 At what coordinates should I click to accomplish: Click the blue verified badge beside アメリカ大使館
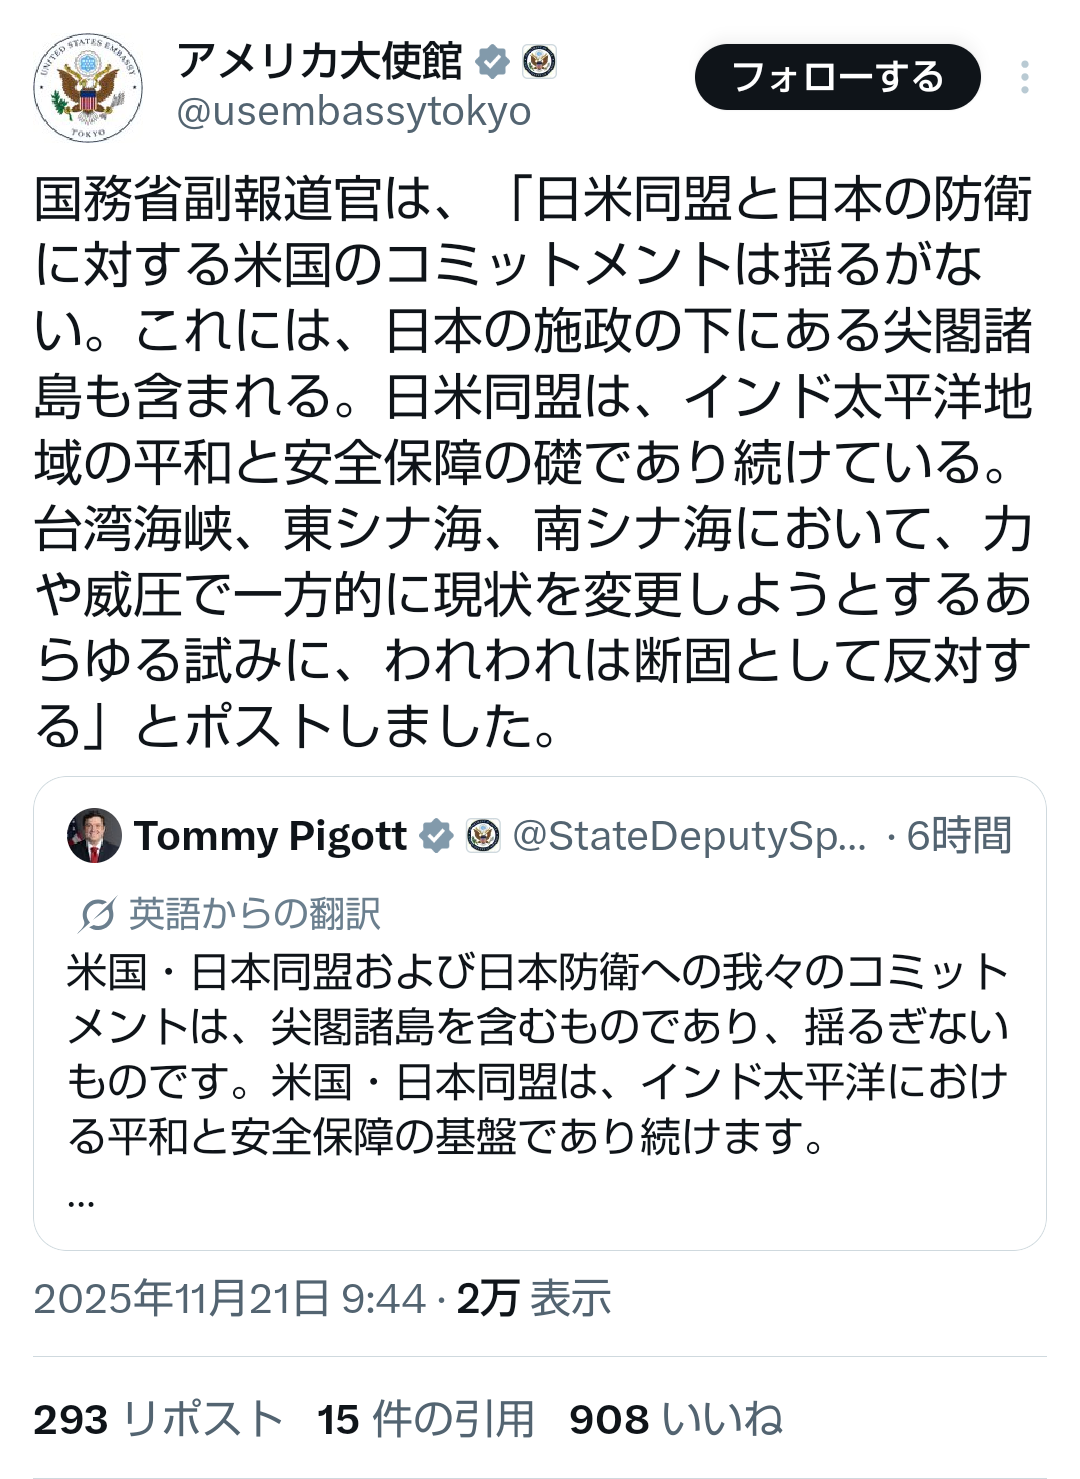(492, 62)
